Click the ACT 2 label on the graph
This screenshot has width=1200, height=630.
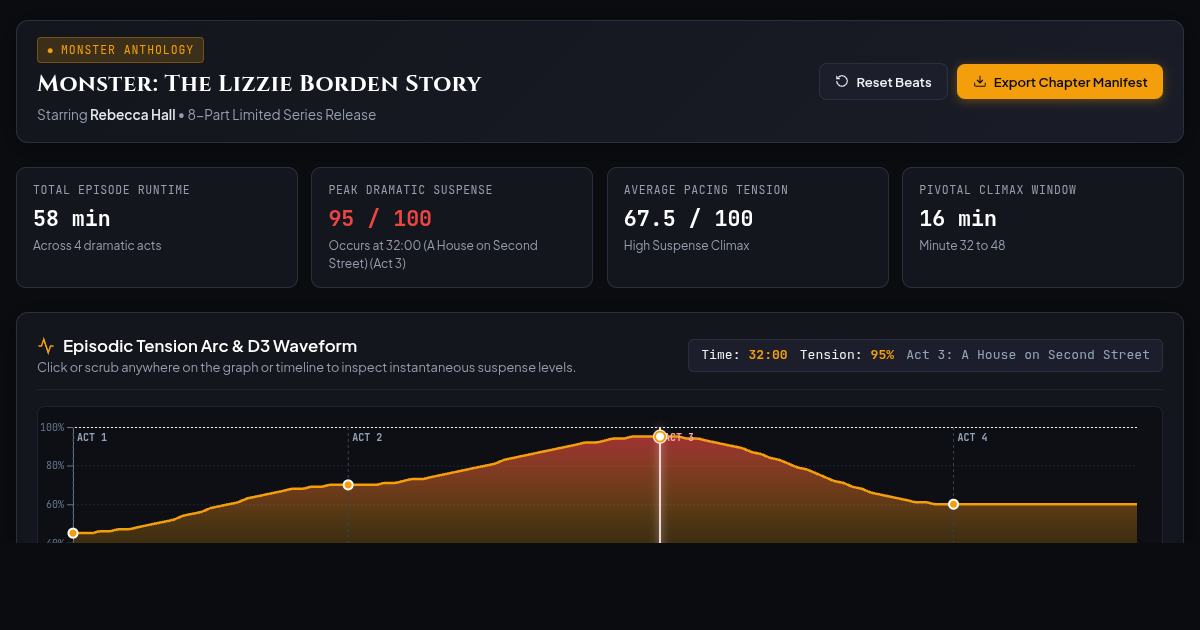click(367, 438)
